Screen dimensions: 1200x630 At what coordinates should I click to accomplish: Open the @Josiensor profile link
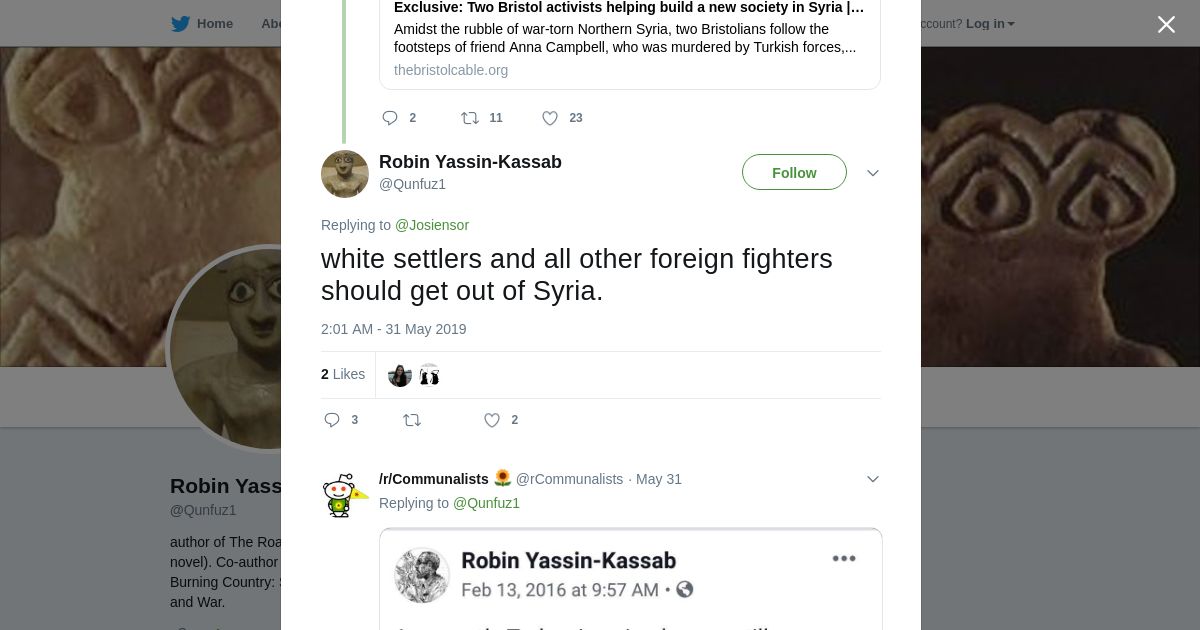point(431,225)
